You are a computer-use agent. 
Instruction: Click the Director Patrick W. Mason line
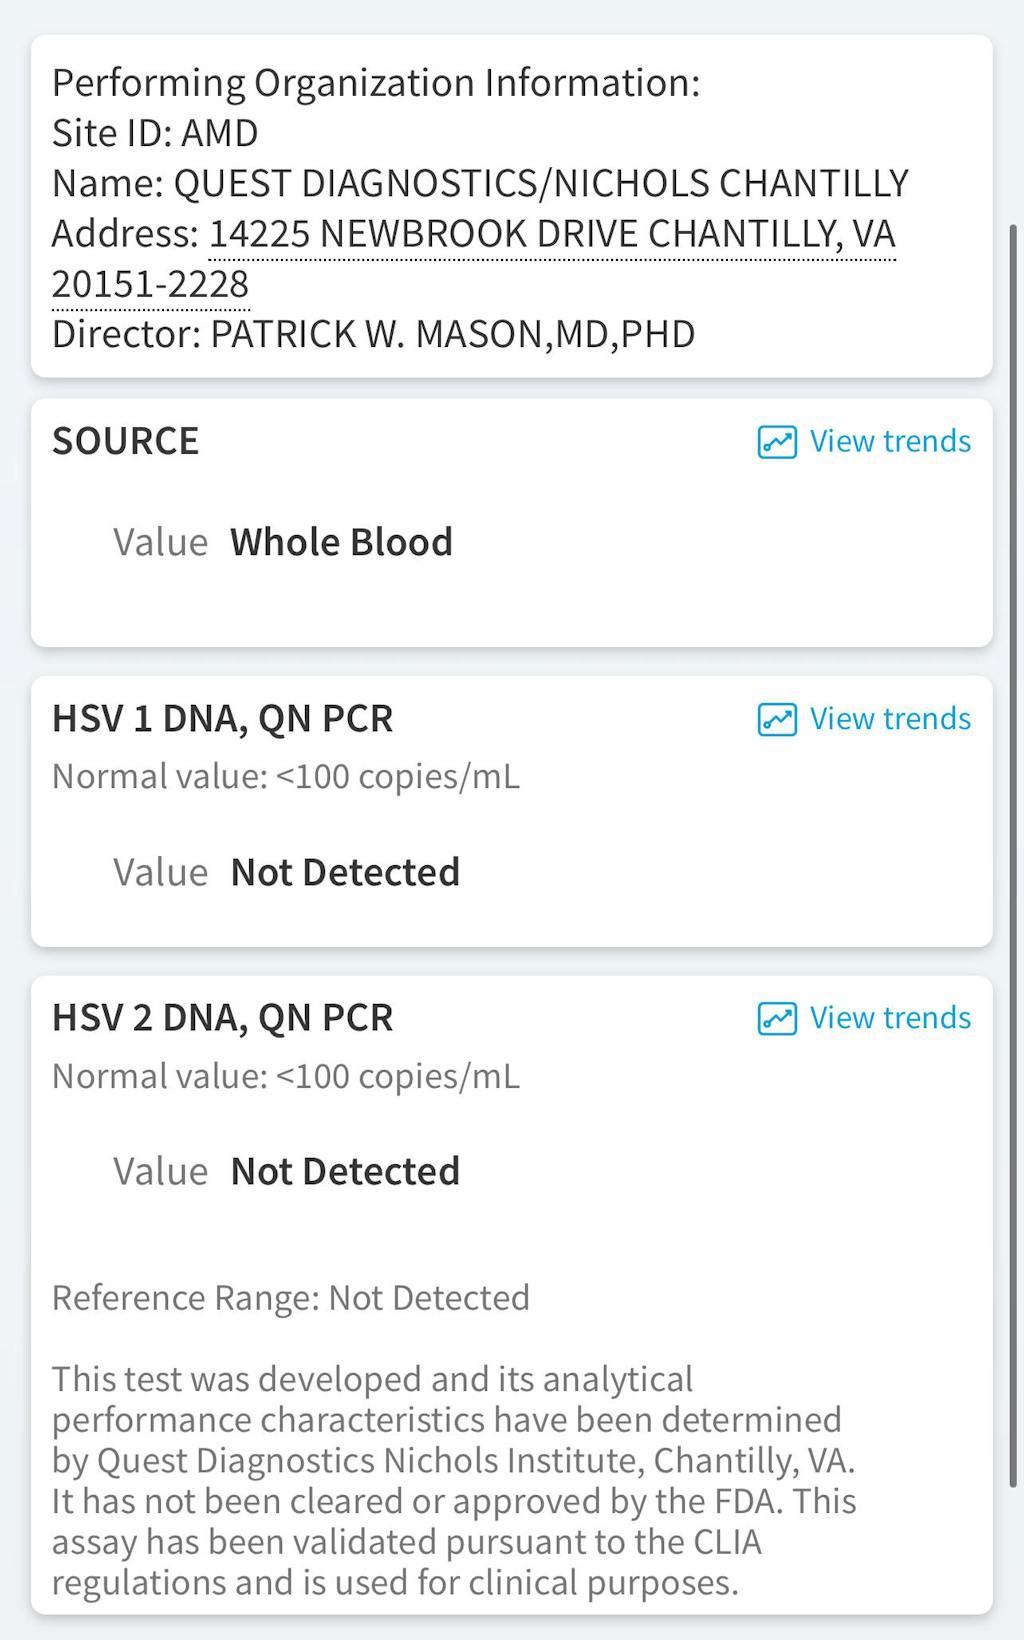pos(373,335)
